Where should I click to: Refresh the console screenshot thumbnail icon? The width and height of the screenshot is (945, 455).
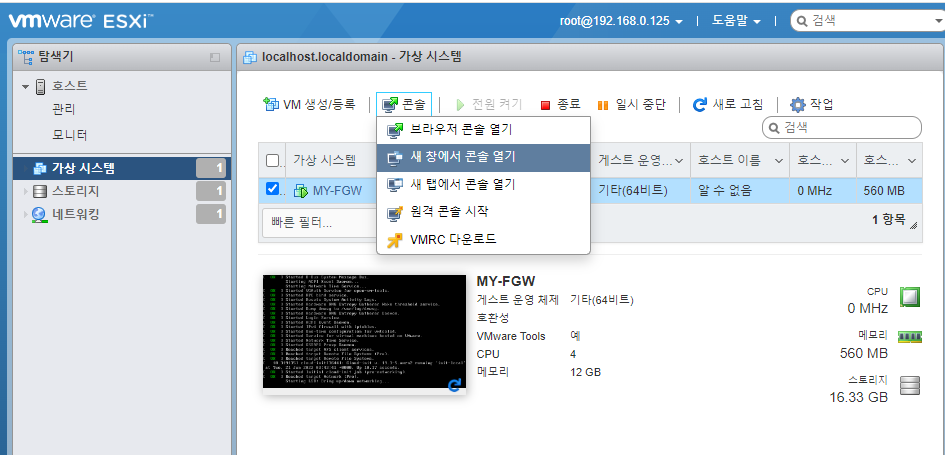(455, 384)
